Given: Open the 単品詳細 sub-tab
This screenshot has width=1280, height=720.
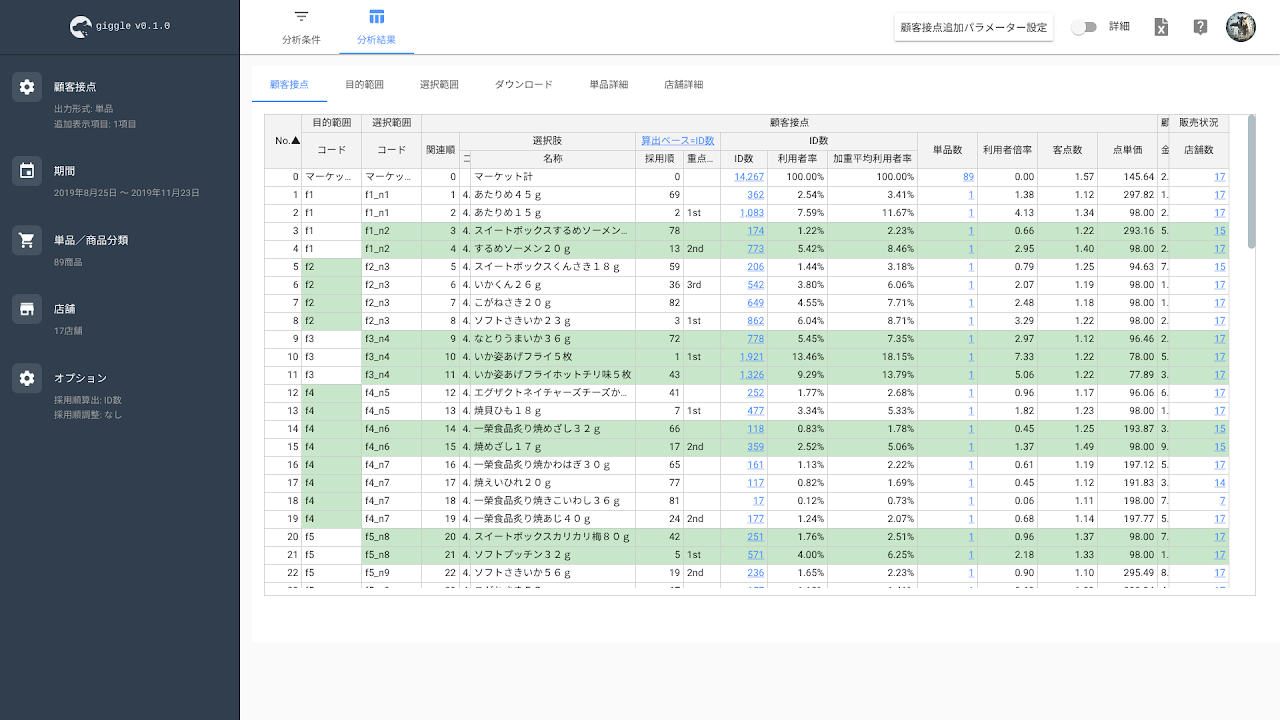Looking at the screenshot, I should [x=608, y=85].
